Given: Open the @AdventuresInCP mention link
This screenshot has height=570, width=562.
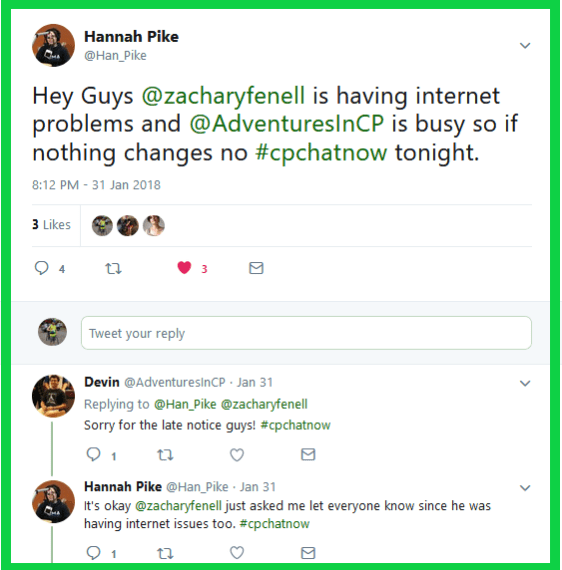Looking at the screenshot, I should click(286, 124).
